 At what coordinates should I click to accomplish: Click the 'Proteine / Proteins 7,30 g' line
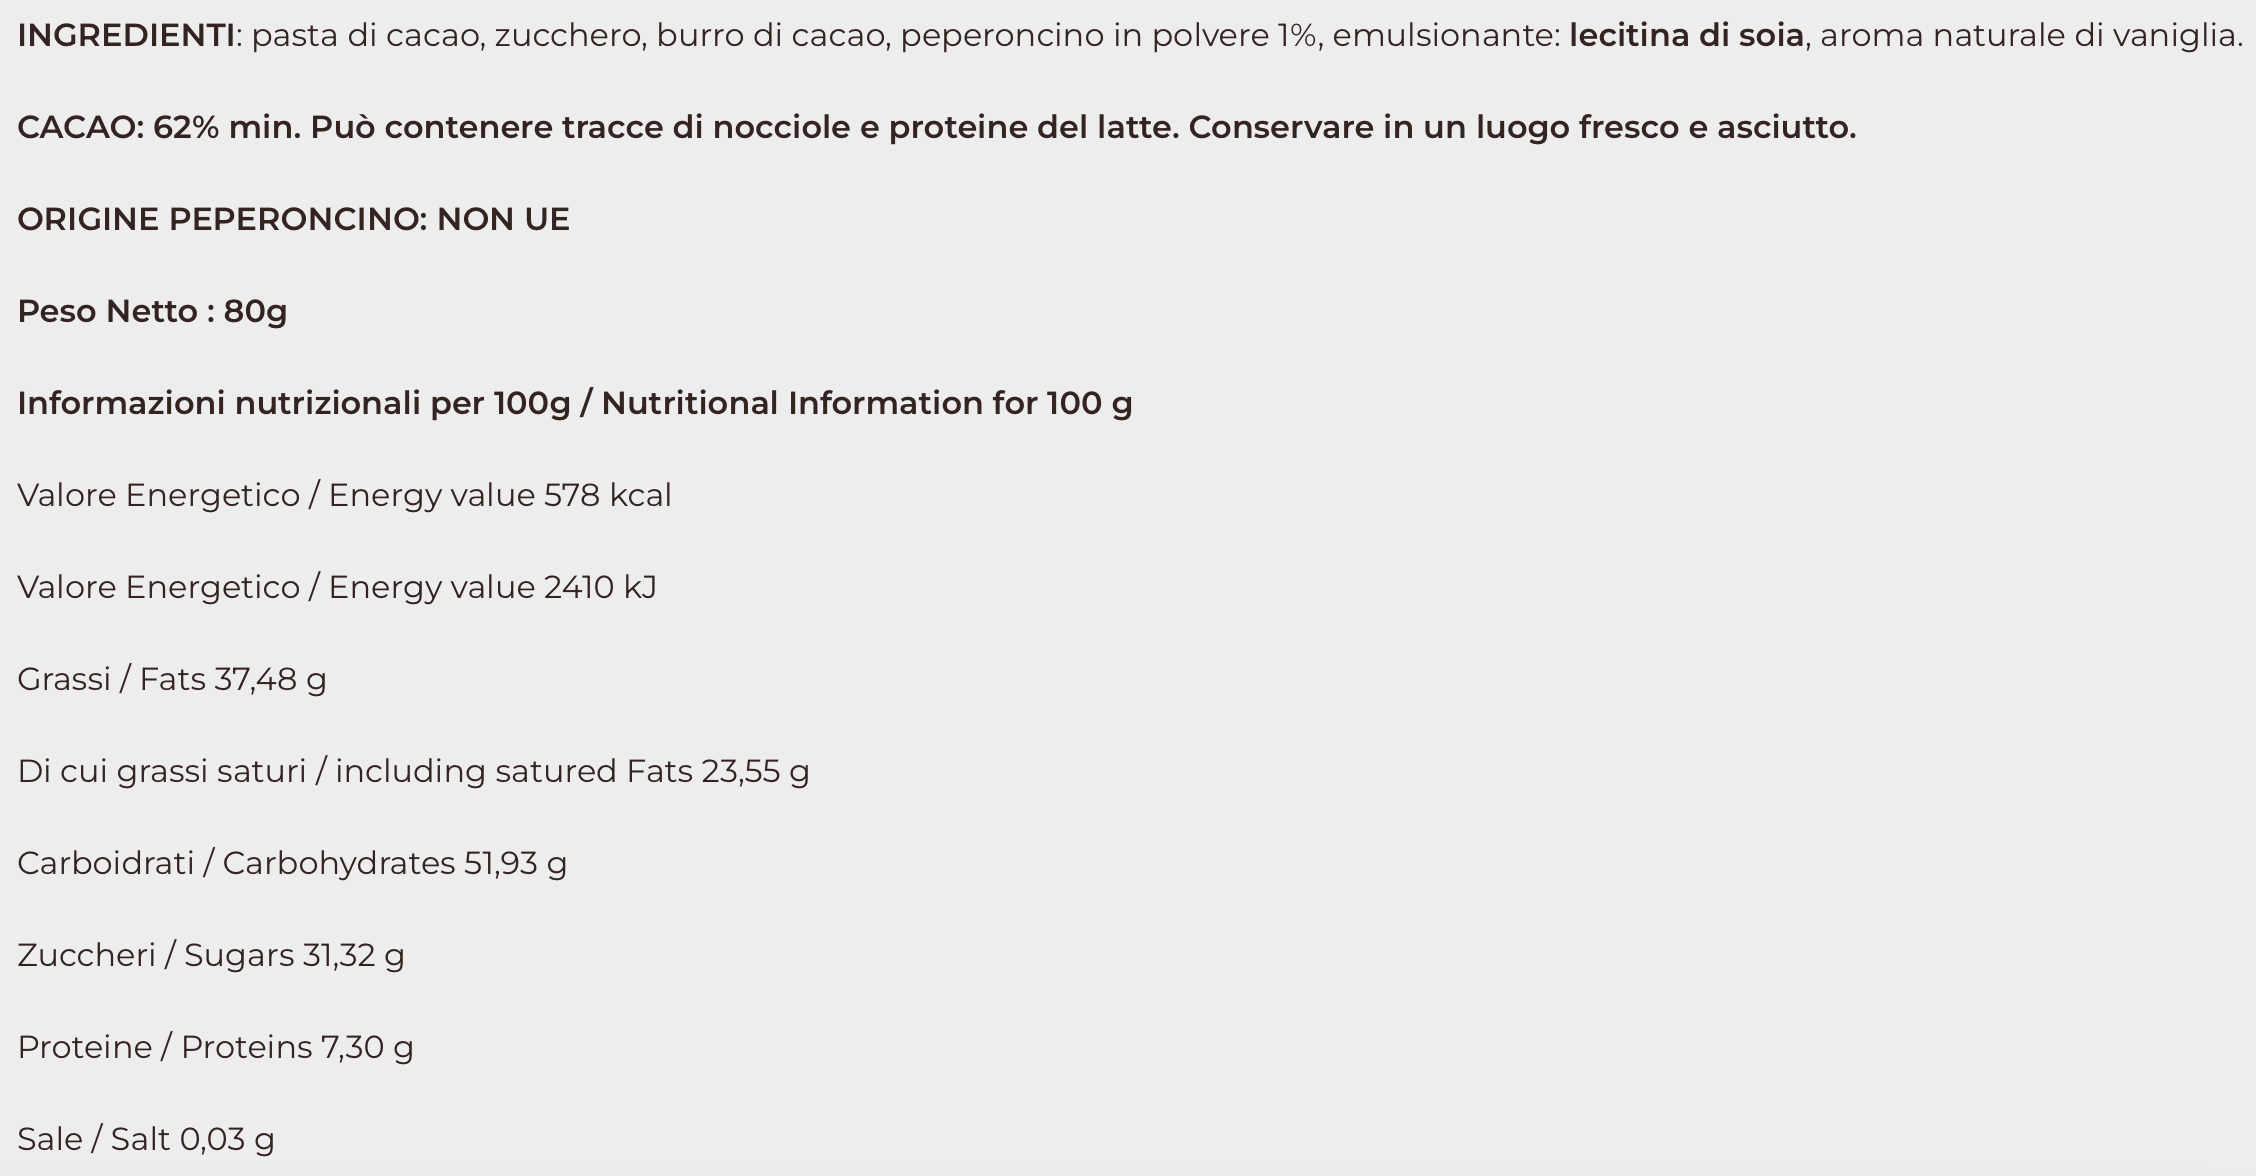pos(215,1048)
